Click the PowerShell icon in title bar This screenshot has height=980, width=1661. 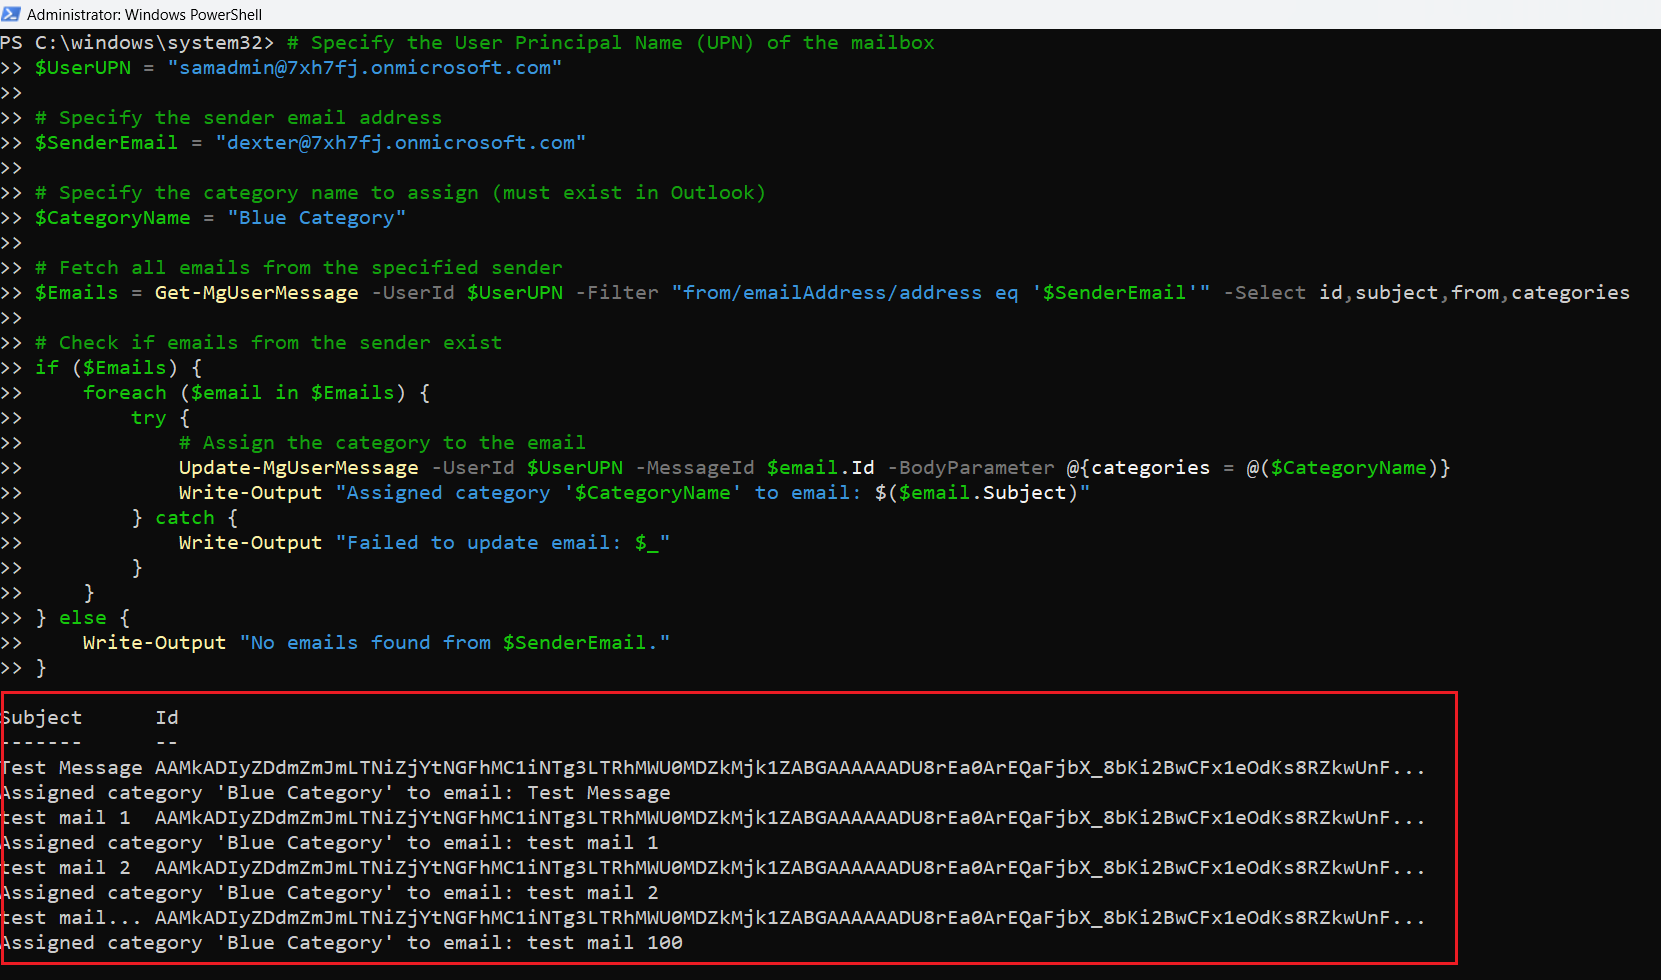tap(11, 14)
